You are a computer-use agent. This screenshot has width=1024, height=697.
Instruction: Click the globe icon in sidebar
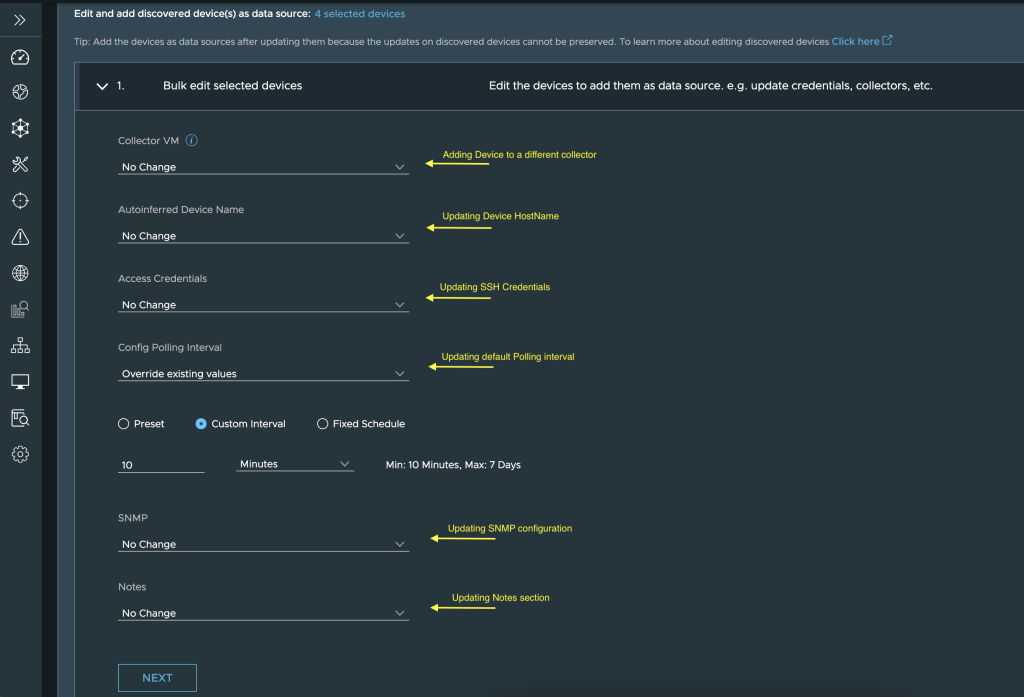pyautogui.click(x=20, y=273)
